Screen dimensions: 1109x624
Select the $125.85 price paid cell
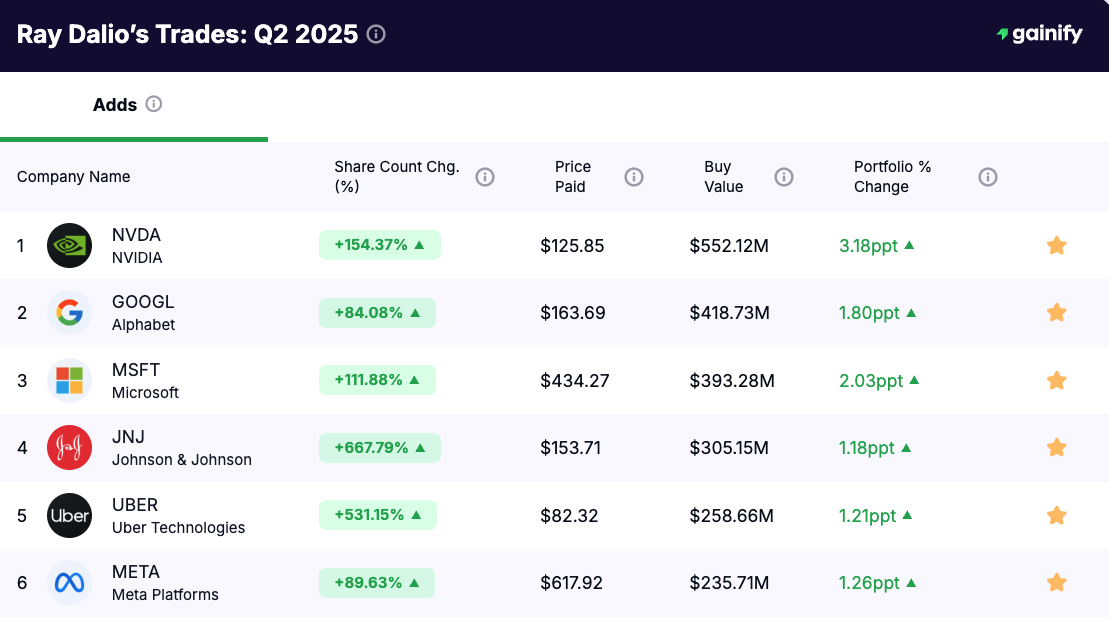click(x=572, y=246)
